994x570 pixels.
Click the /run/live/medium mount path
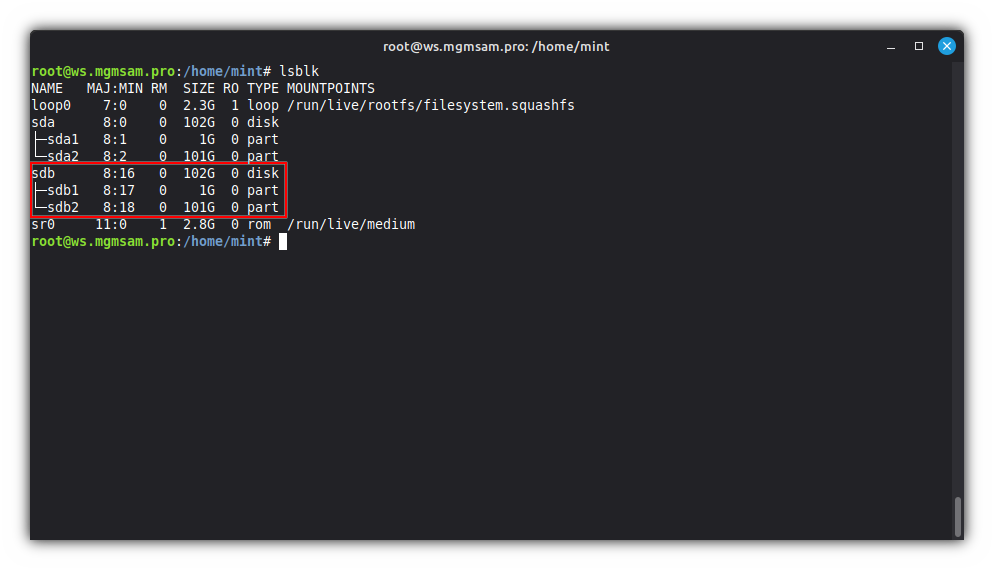(x=350, y=224)
